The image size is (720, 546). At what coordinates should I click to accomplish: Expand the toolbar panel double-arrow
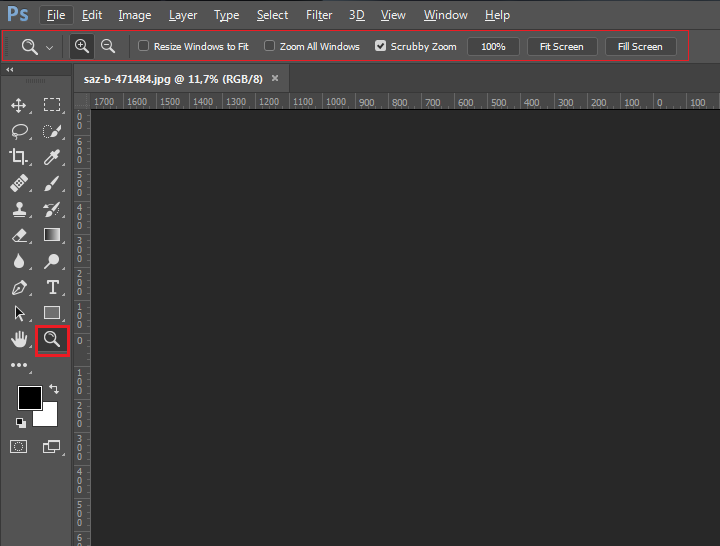(10, 70)
